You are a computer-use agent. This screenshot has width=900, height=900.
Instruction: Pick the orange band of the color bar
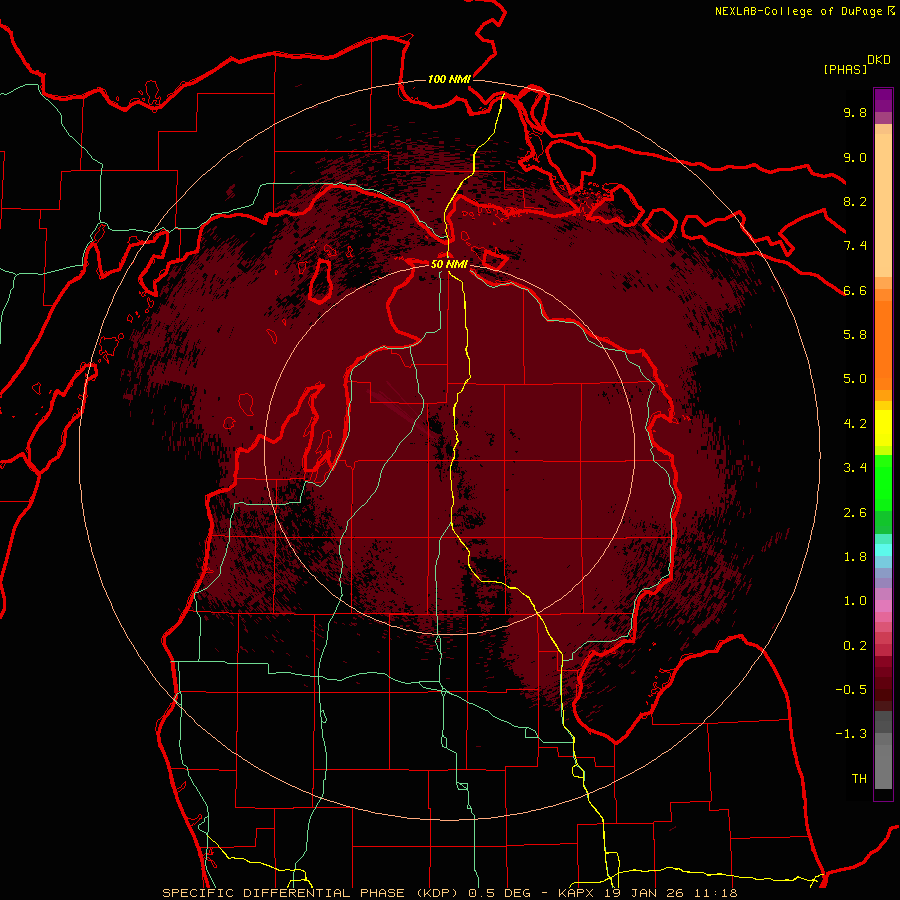coord(883,344)
